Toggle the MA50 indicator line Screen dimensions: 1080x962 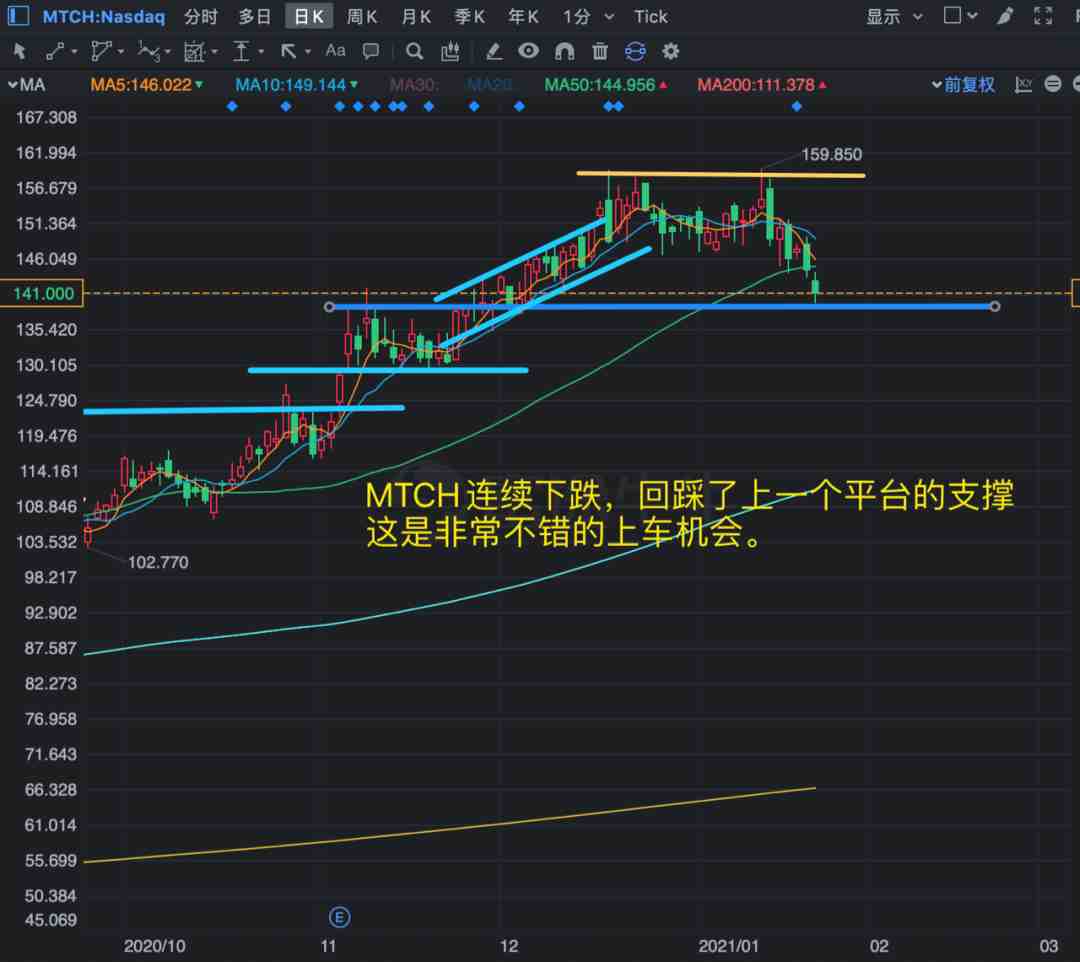pos(605,85)
